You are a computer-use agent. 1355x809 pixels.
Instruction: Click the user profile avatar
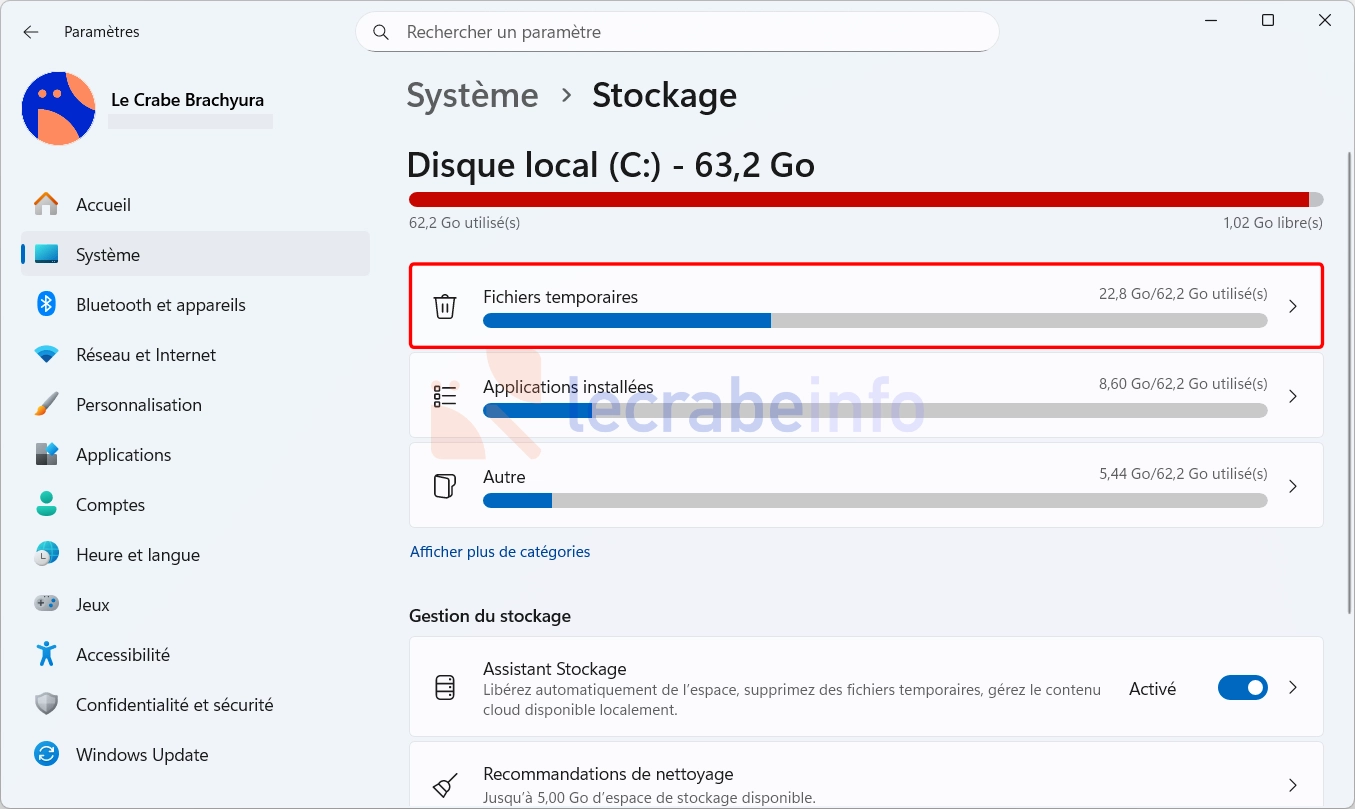[x=59, y=108]
